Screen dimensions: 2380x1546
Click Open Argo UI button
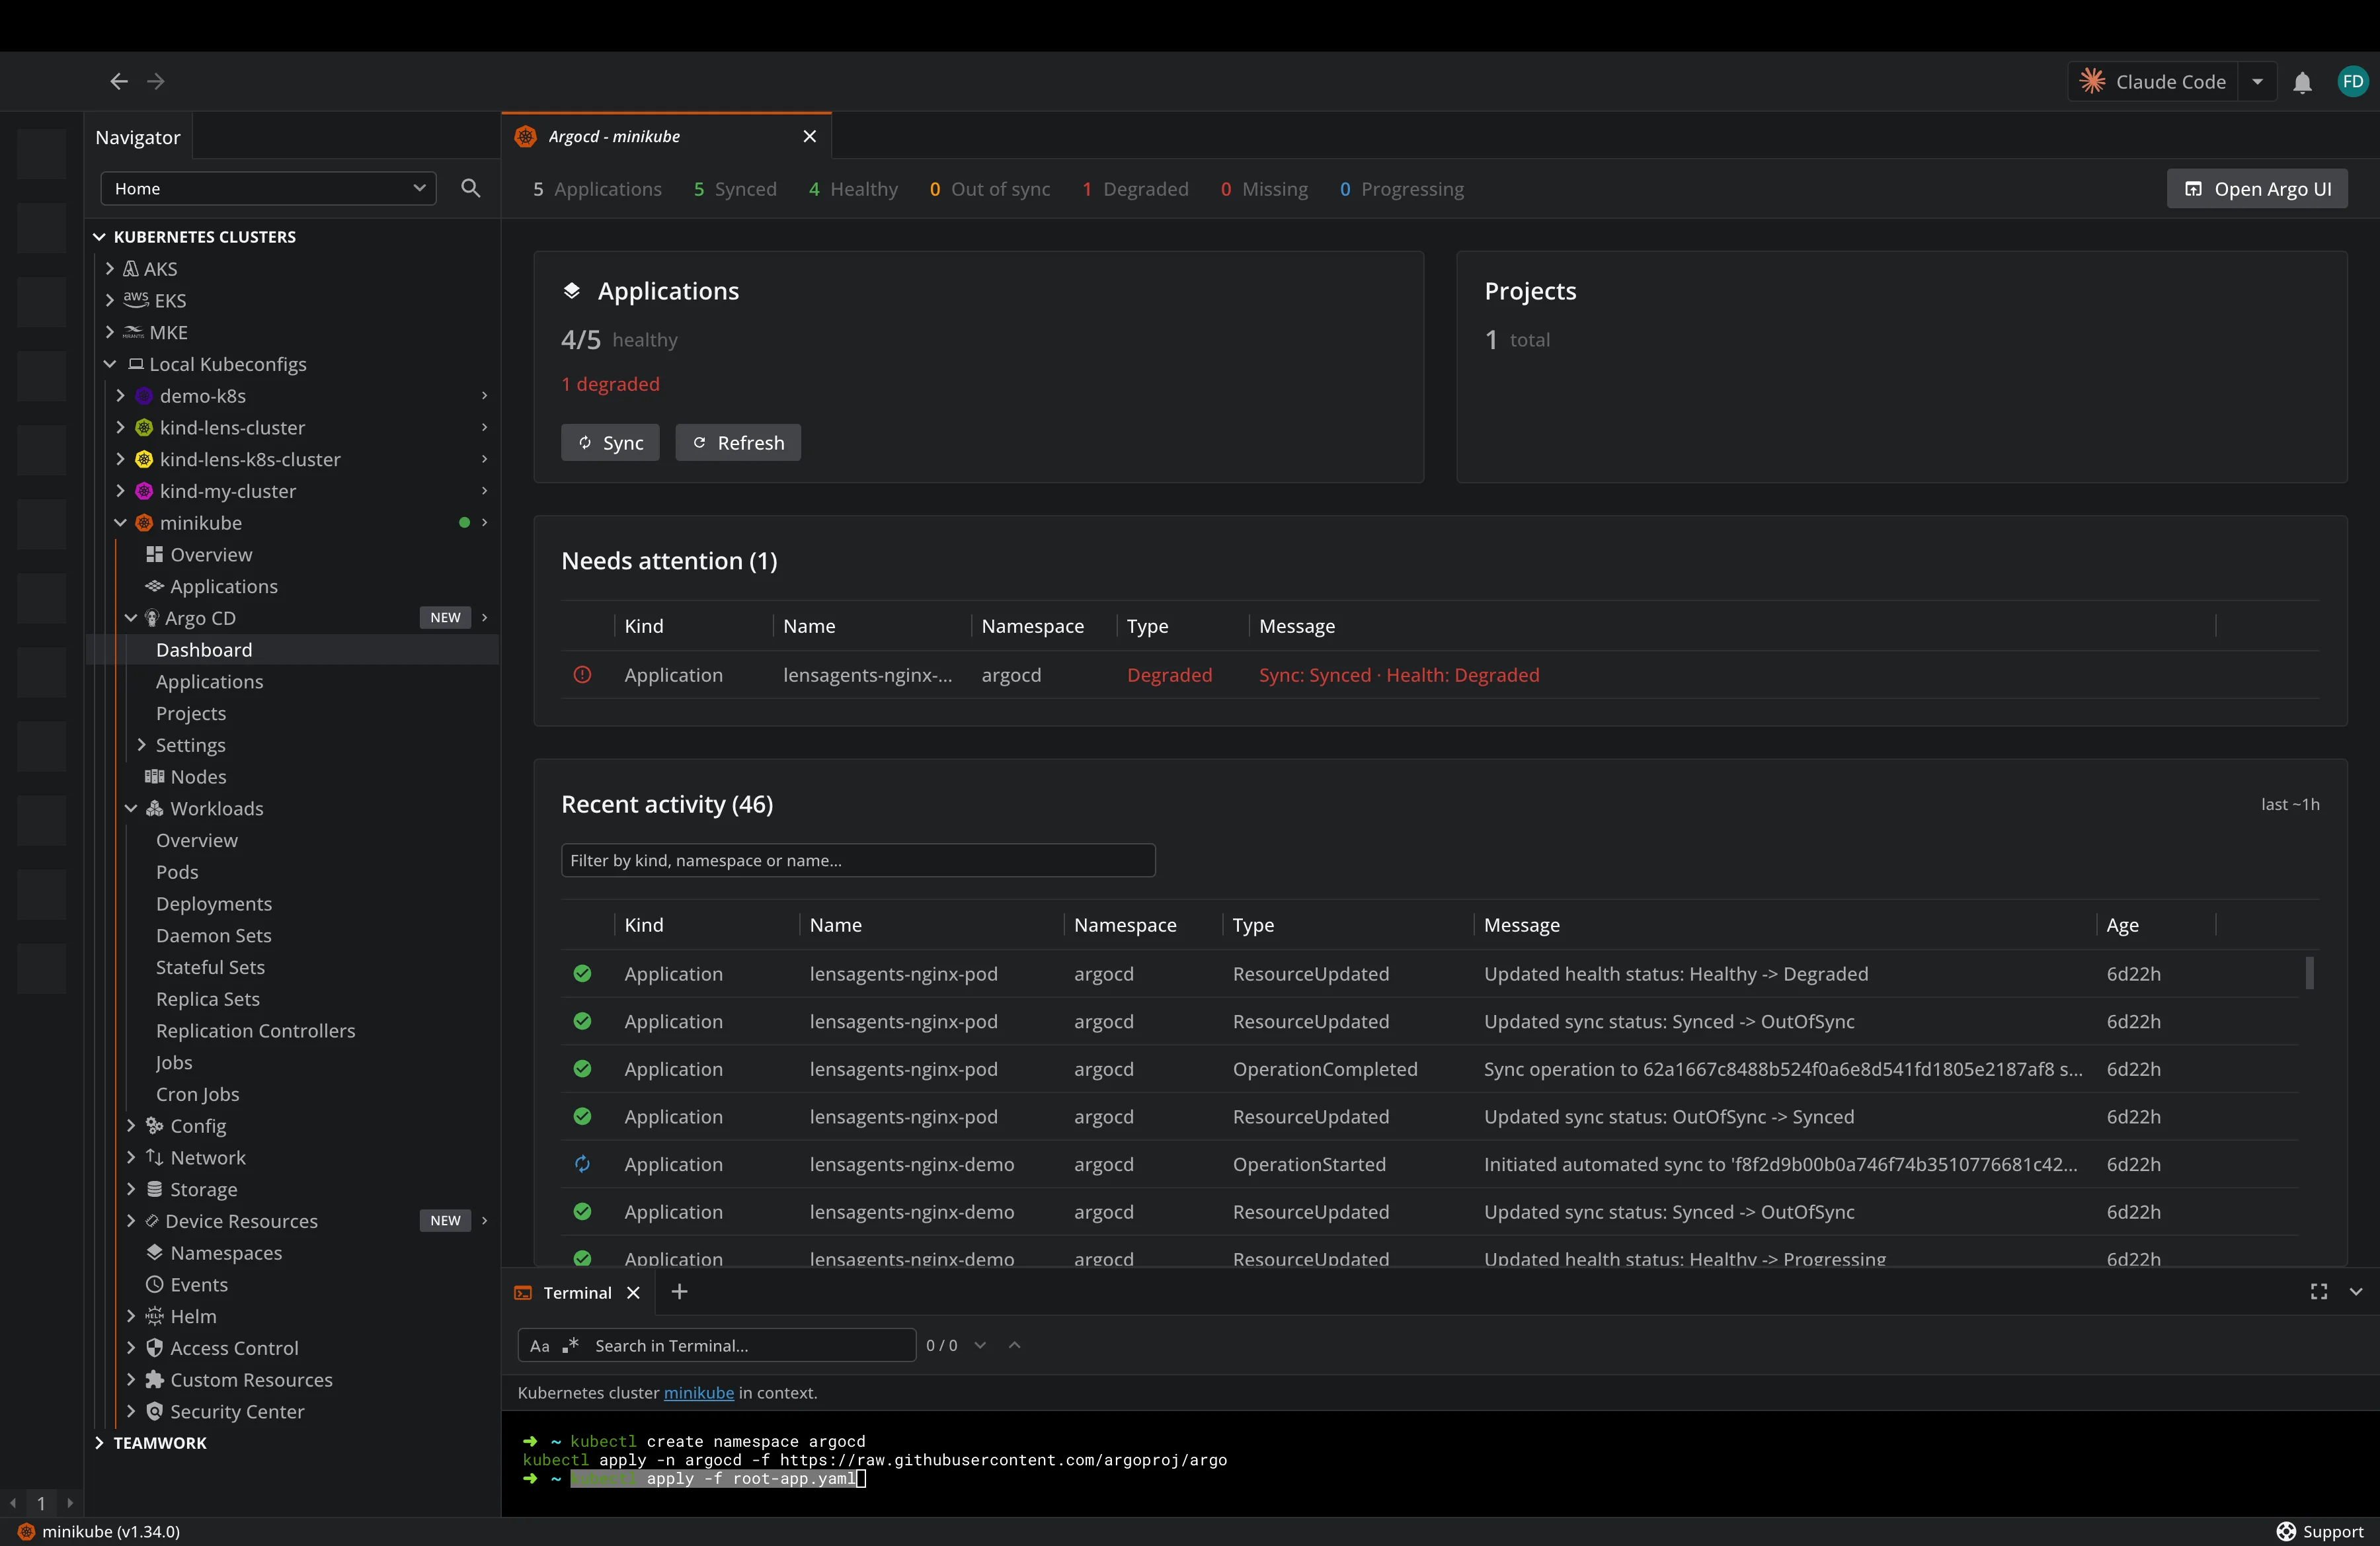point(2257,188)
